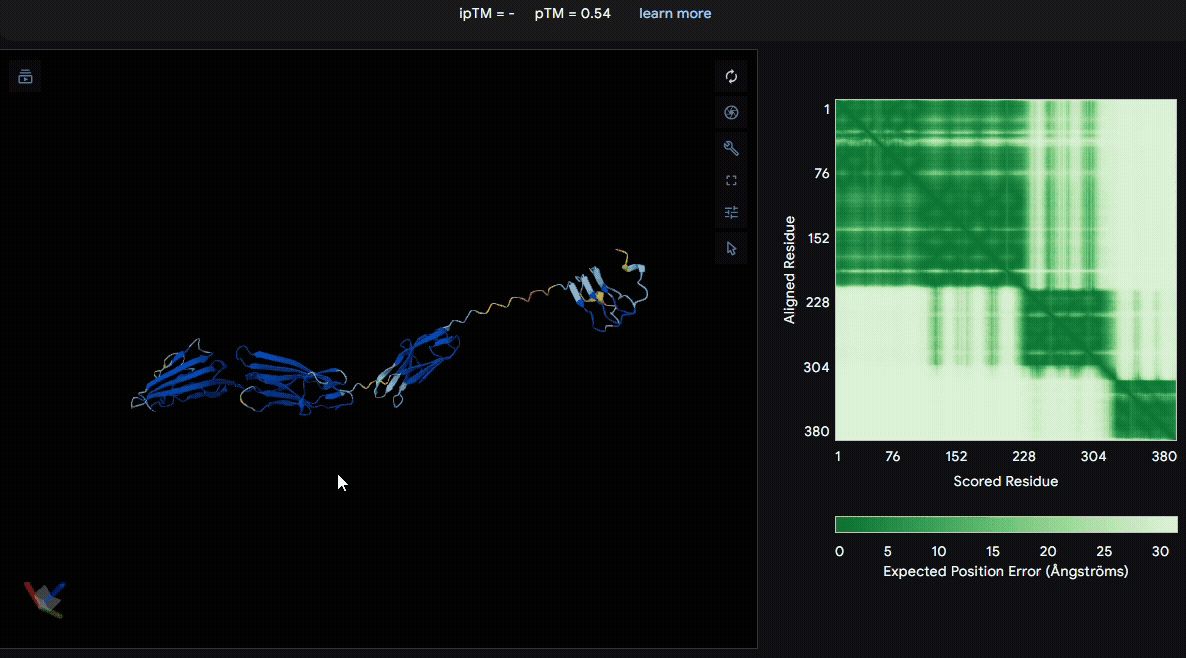Click the PAE heatmap plot
Viewport: 1186px width, 658px height.
point(1006,269)
